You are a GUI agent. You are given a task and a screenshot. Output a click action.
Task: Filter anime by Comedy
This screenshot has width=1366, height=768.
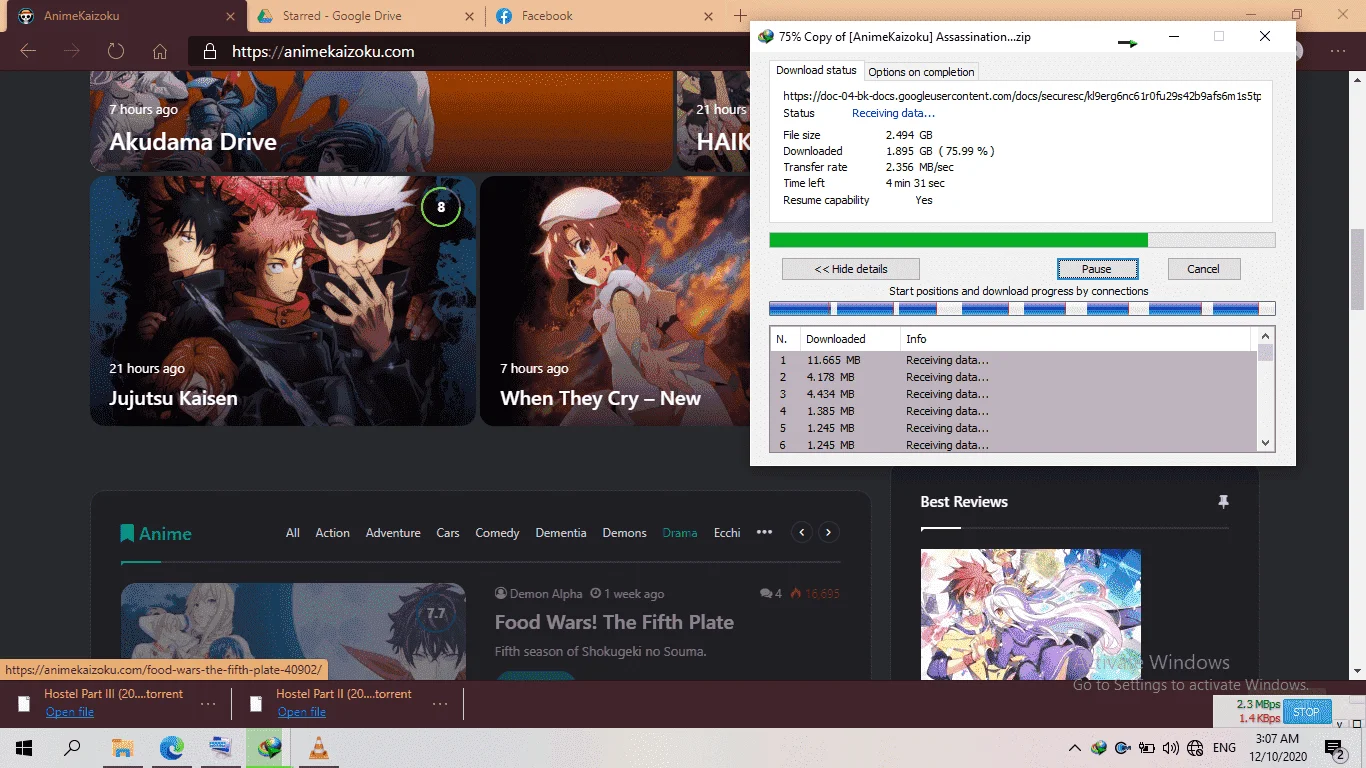click(x=497, y=533)
